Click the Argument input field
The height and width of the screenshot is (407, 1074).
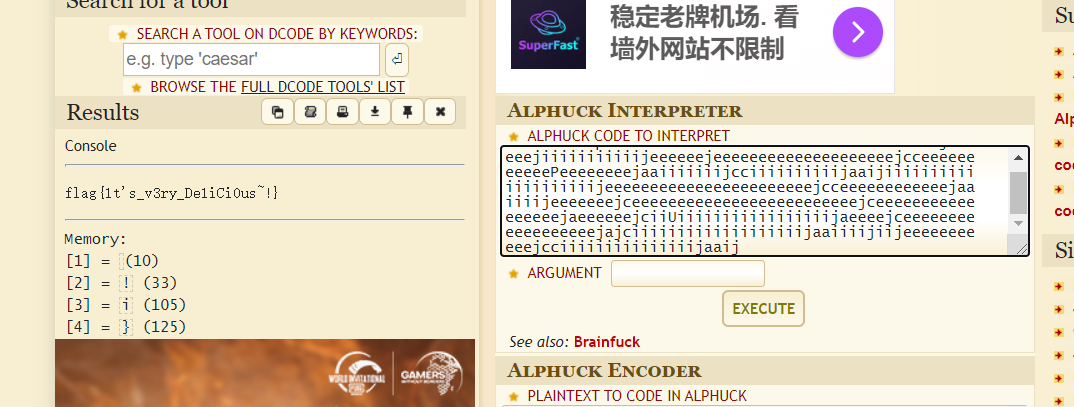click(x=688, y=273)
